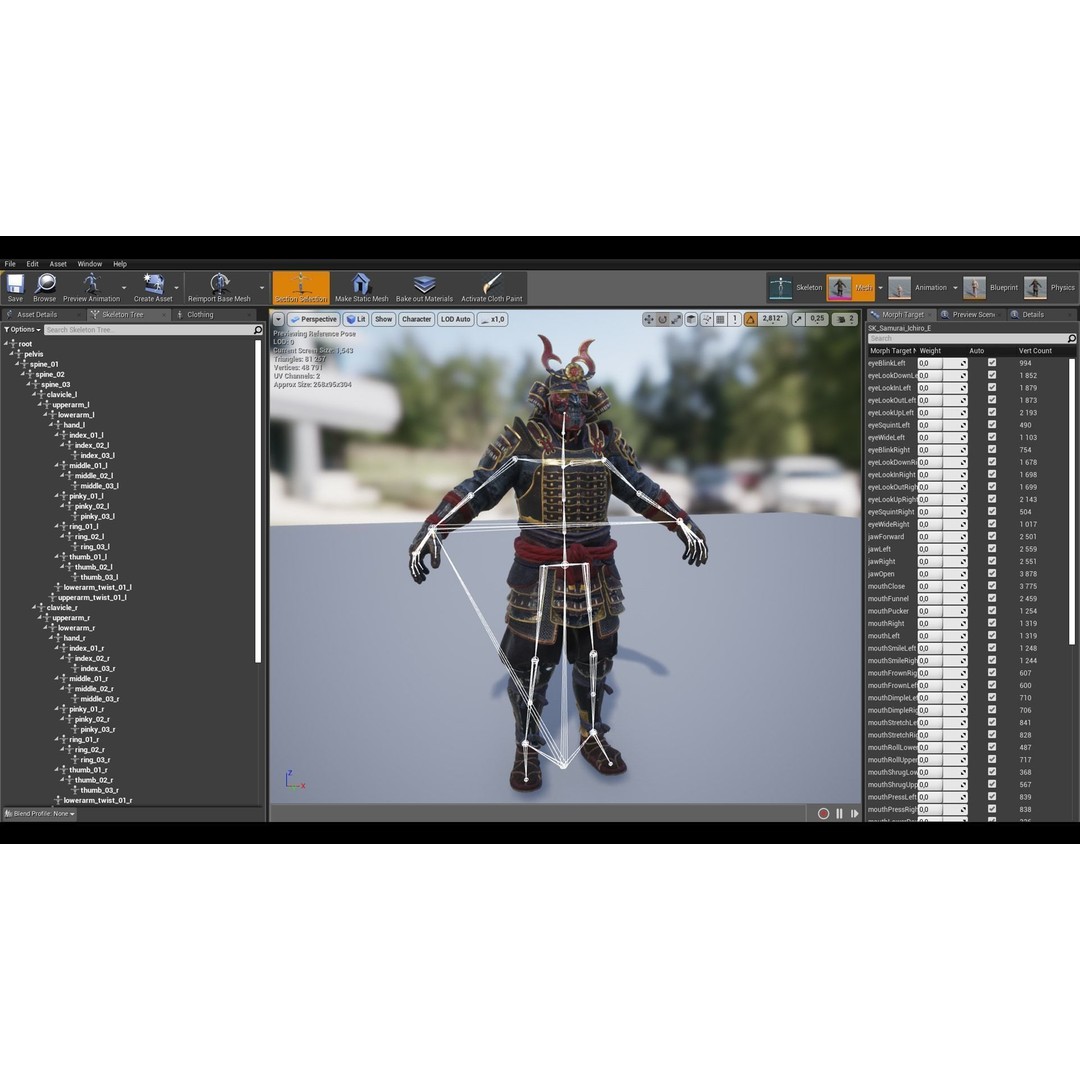Viewport: 1080px width, 1080px height.
Task: Open the Edit menu
Action: (32, 264)
